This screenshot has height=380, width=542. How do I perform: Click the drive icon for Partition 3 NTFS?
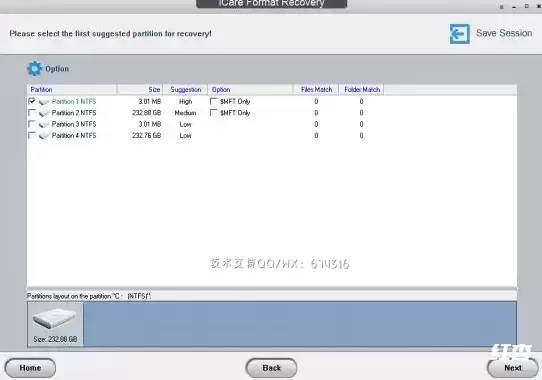coord(44,124)
